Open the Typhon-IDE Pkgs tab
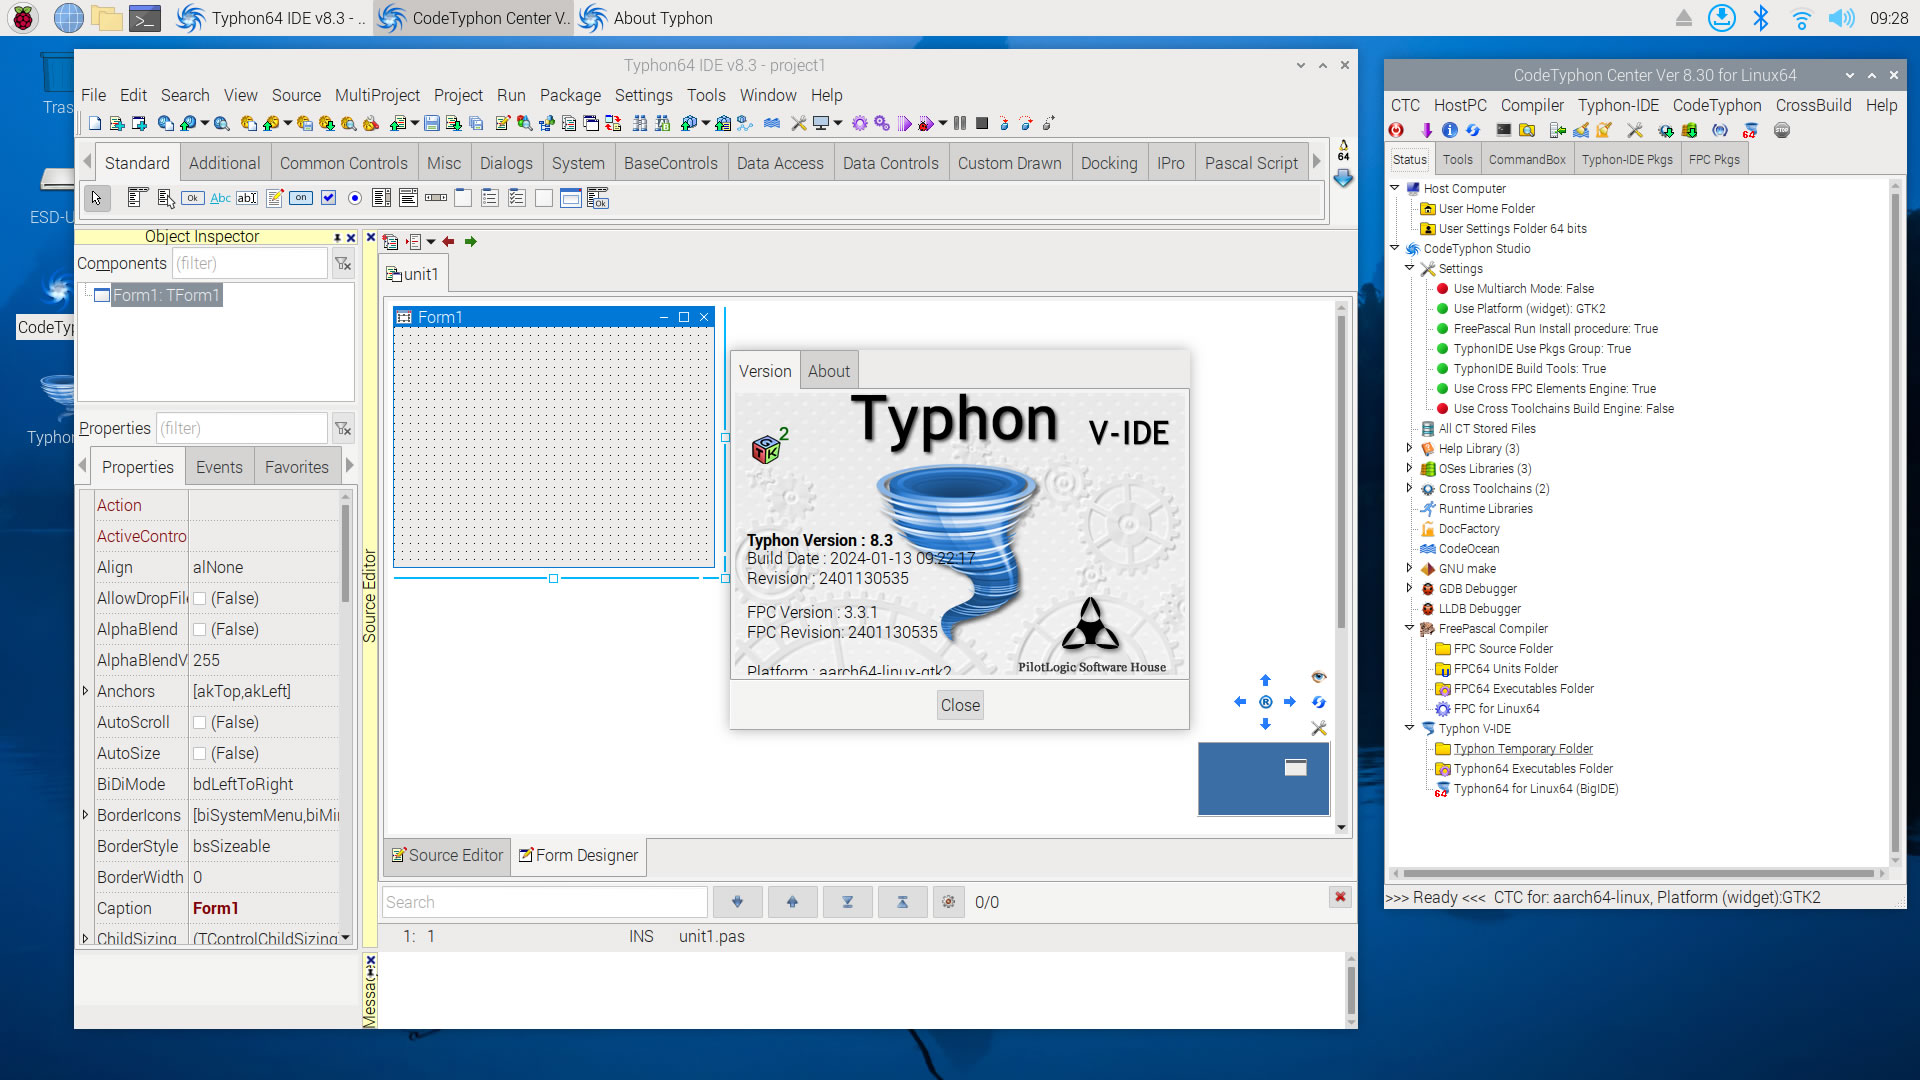1920x1080 pixels. (1627, 160)
